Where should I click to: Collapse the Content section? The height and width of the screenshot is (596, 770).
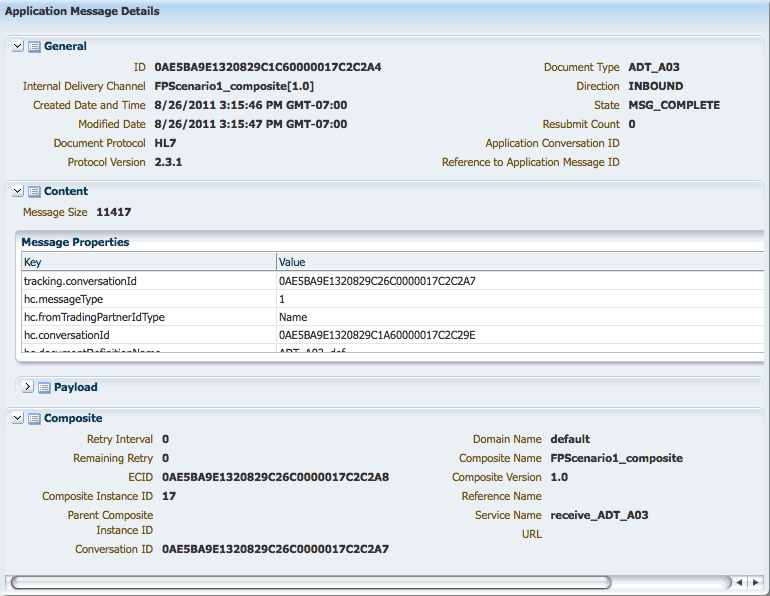click(18, 191)
